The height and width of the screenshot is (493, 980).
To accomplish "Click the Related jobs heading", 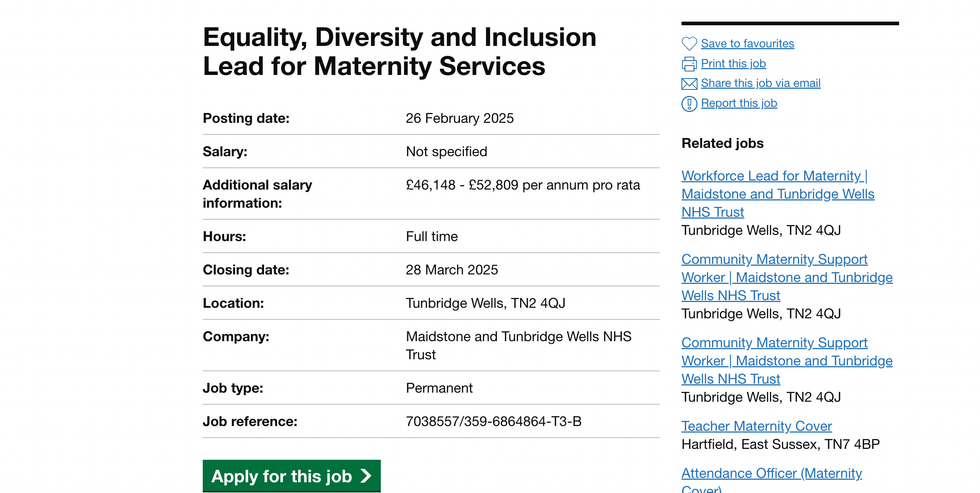I will click(722, 143).
